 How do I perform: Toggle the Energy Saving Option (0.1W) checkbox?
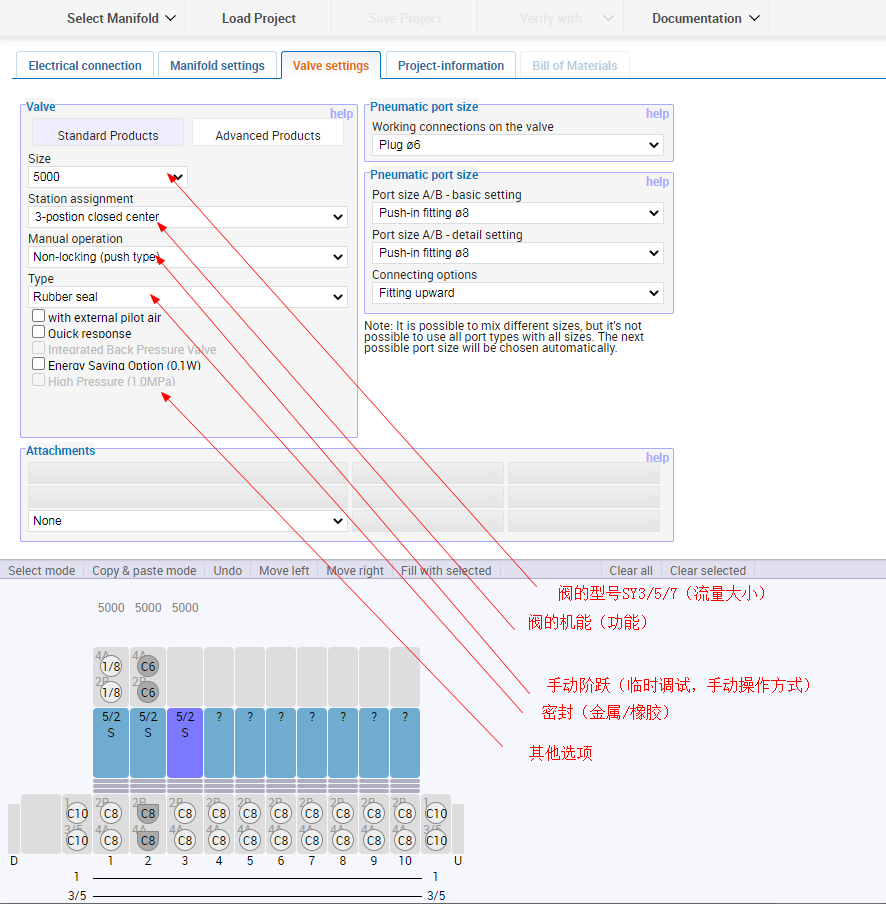[38, 364]
